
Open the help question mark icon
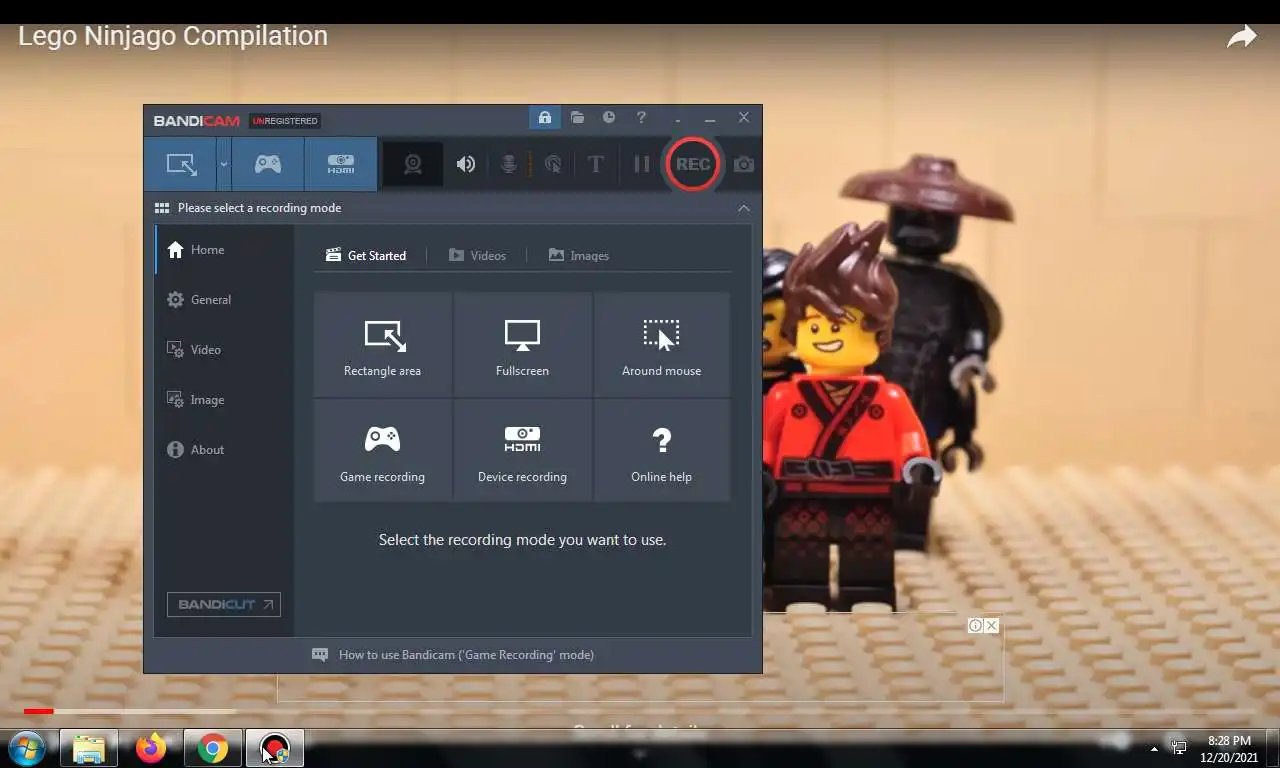click(x=641, y=117)
